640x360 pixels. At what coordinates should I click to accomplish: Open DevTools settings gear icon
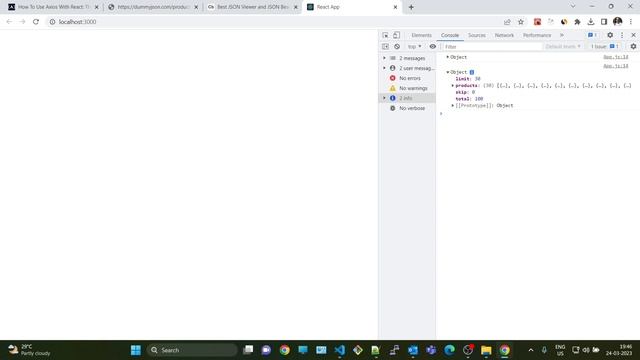pos(610,35)
